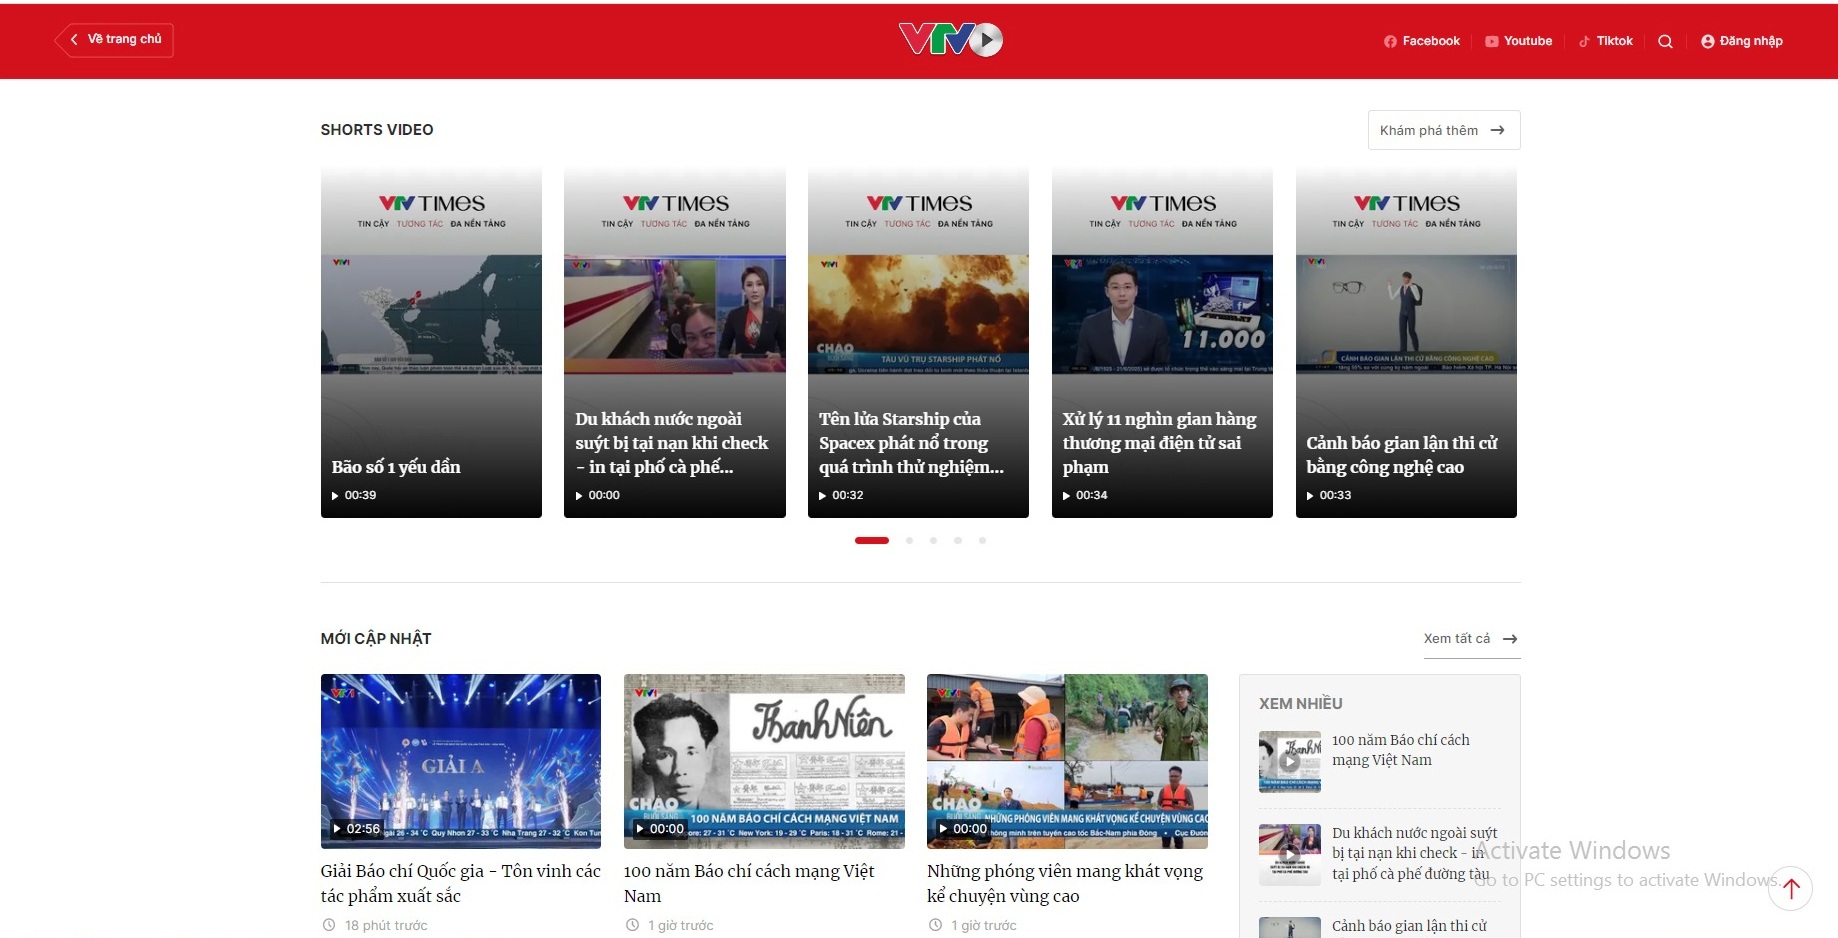Viewport: 1838px width, 938px height.
Task: Open the Youtube link in header
Action: (x=1519, y=41)
